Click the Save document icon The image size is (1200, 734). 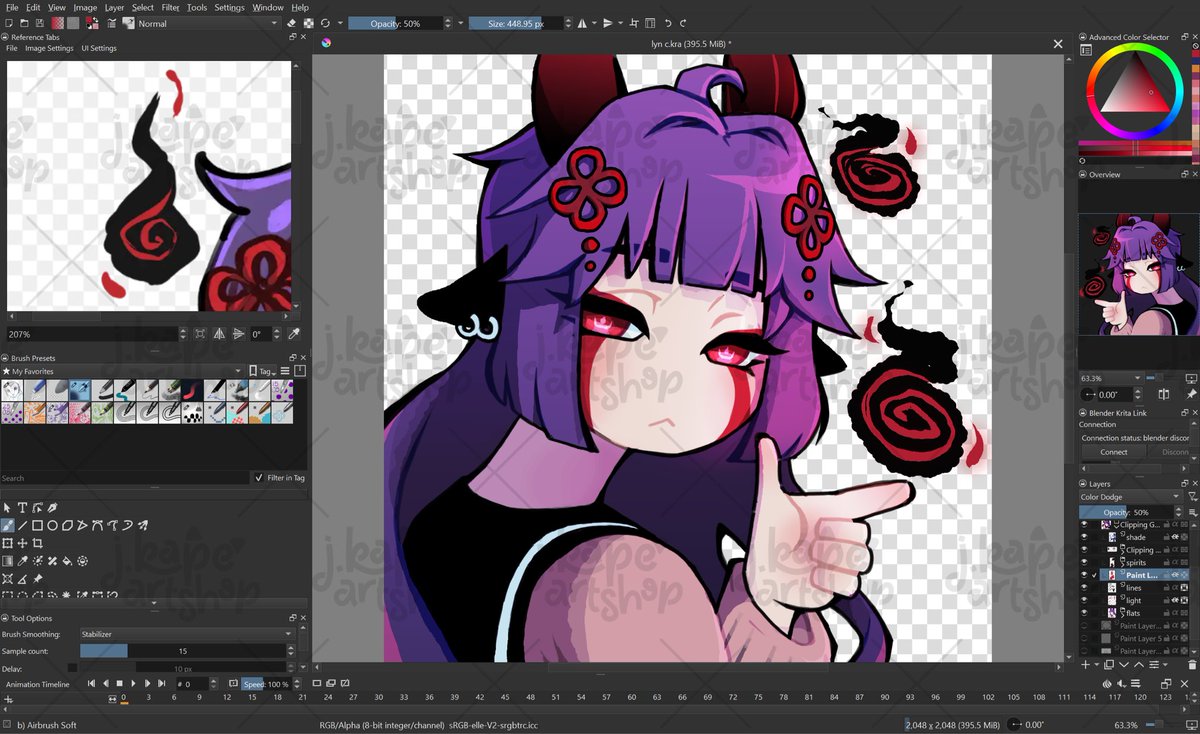tap(39, 23)
